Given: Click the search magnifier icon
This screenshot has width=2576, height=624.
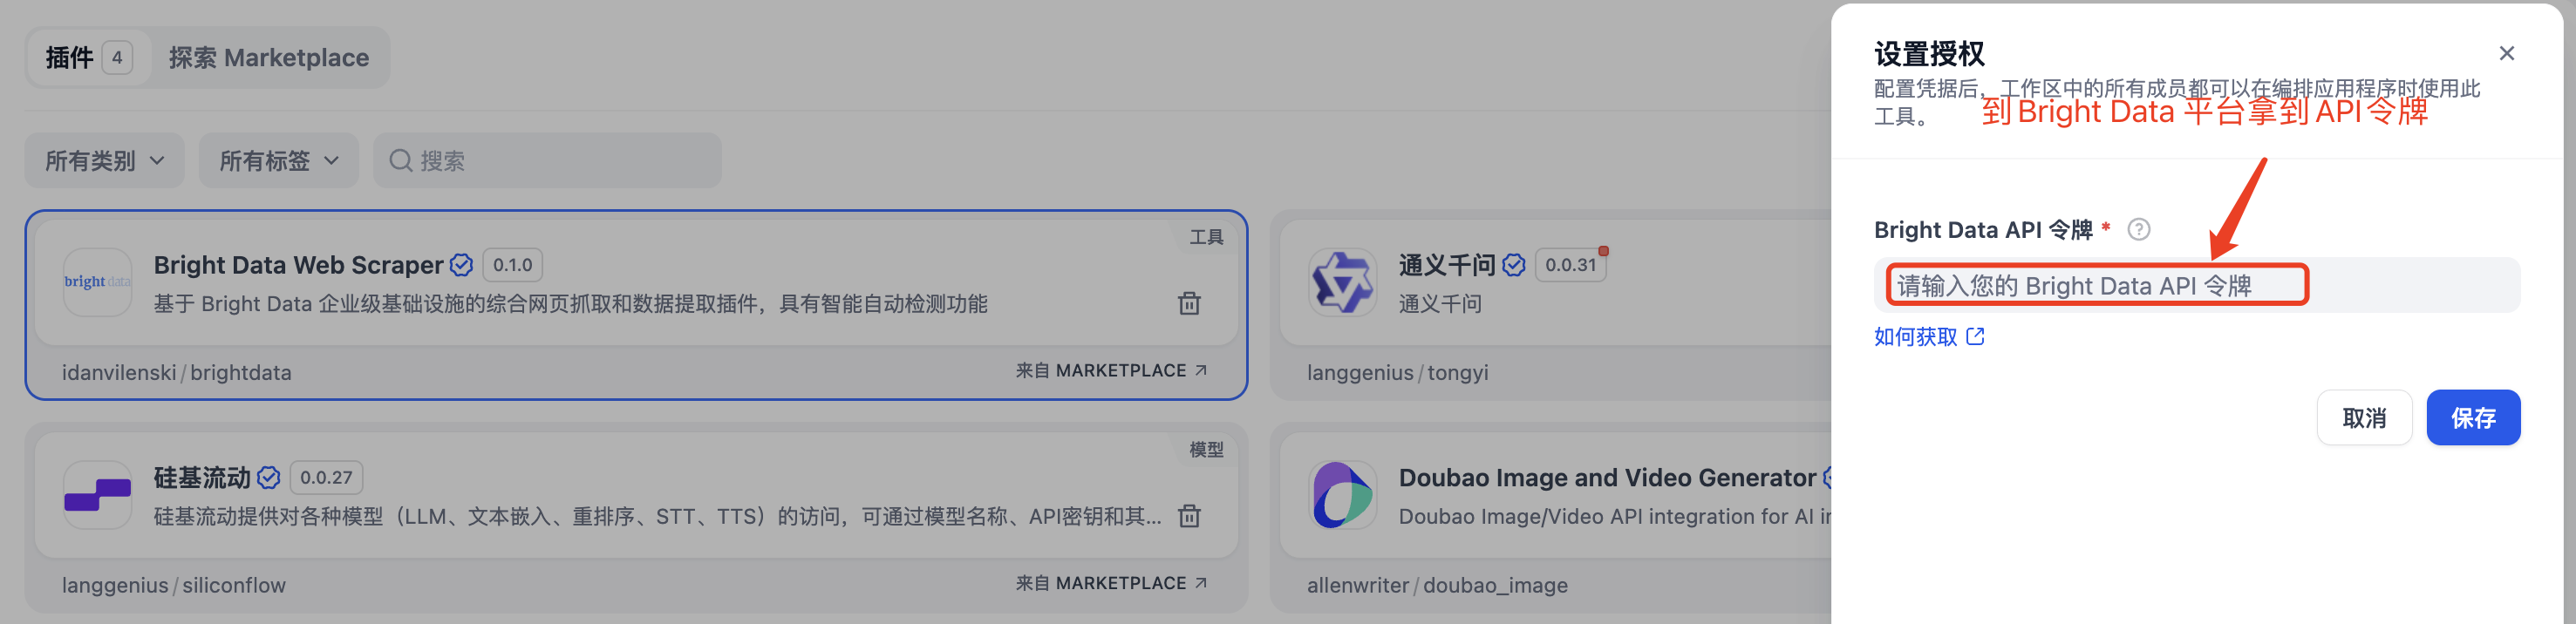Looking at the screenshot, I should (401, 161).
